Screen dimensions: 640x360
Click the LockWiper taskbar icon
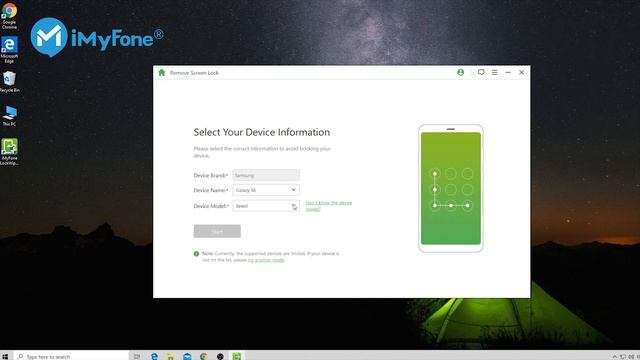(237, 356)
